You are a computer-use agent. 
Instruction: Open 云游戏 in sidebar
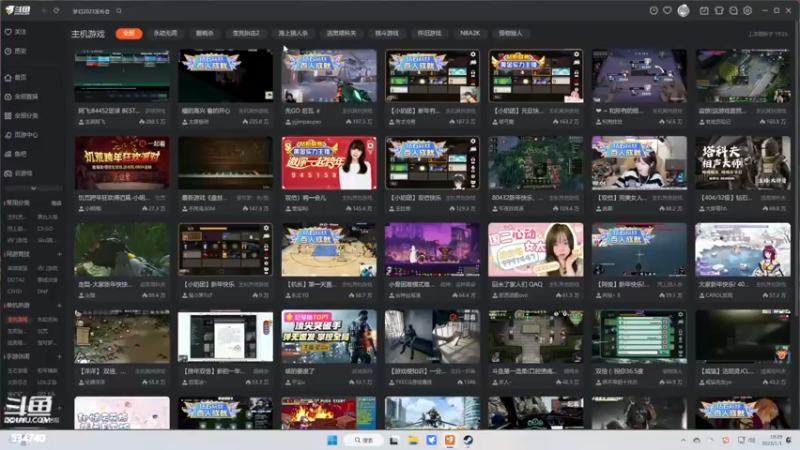click(x=19, y=173)
